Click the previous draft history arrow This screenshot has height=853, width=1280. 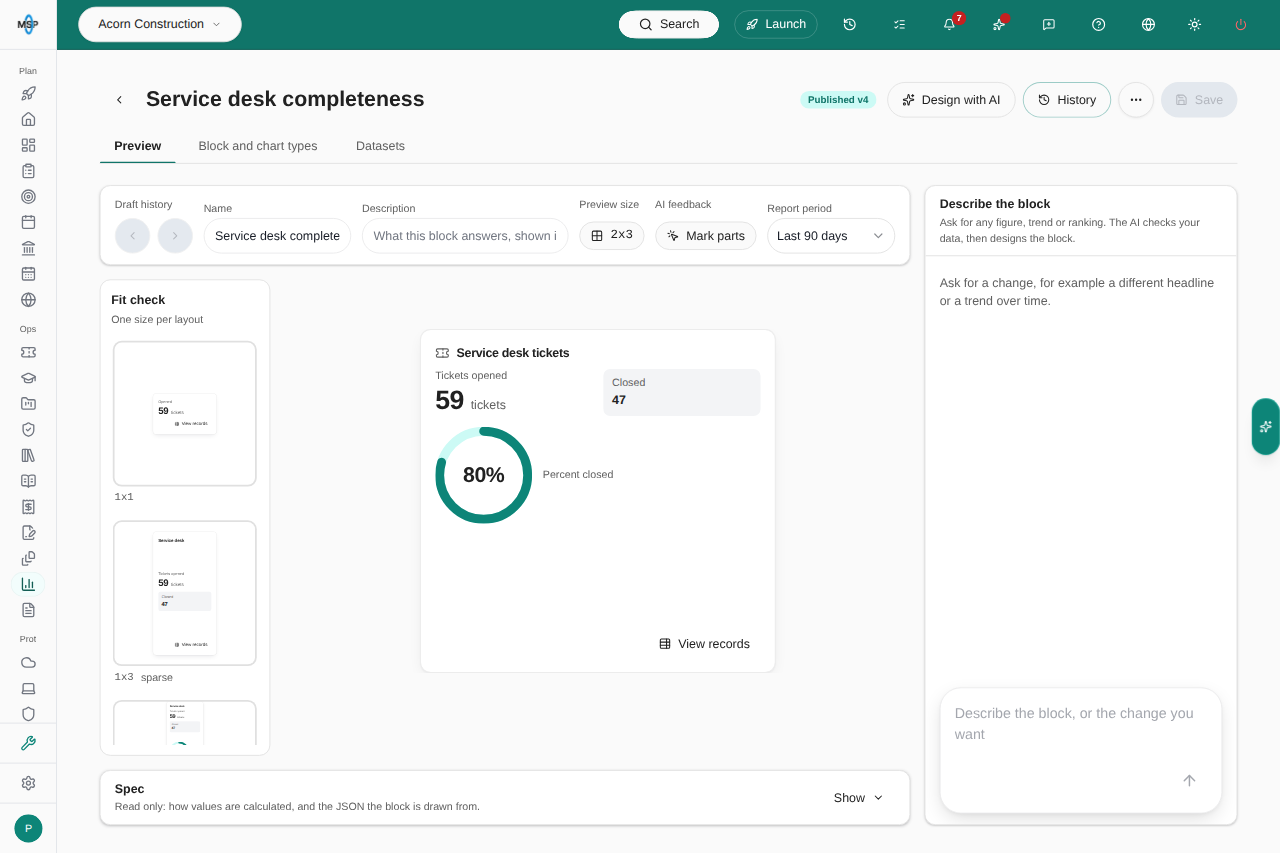(x=132, y=235)
